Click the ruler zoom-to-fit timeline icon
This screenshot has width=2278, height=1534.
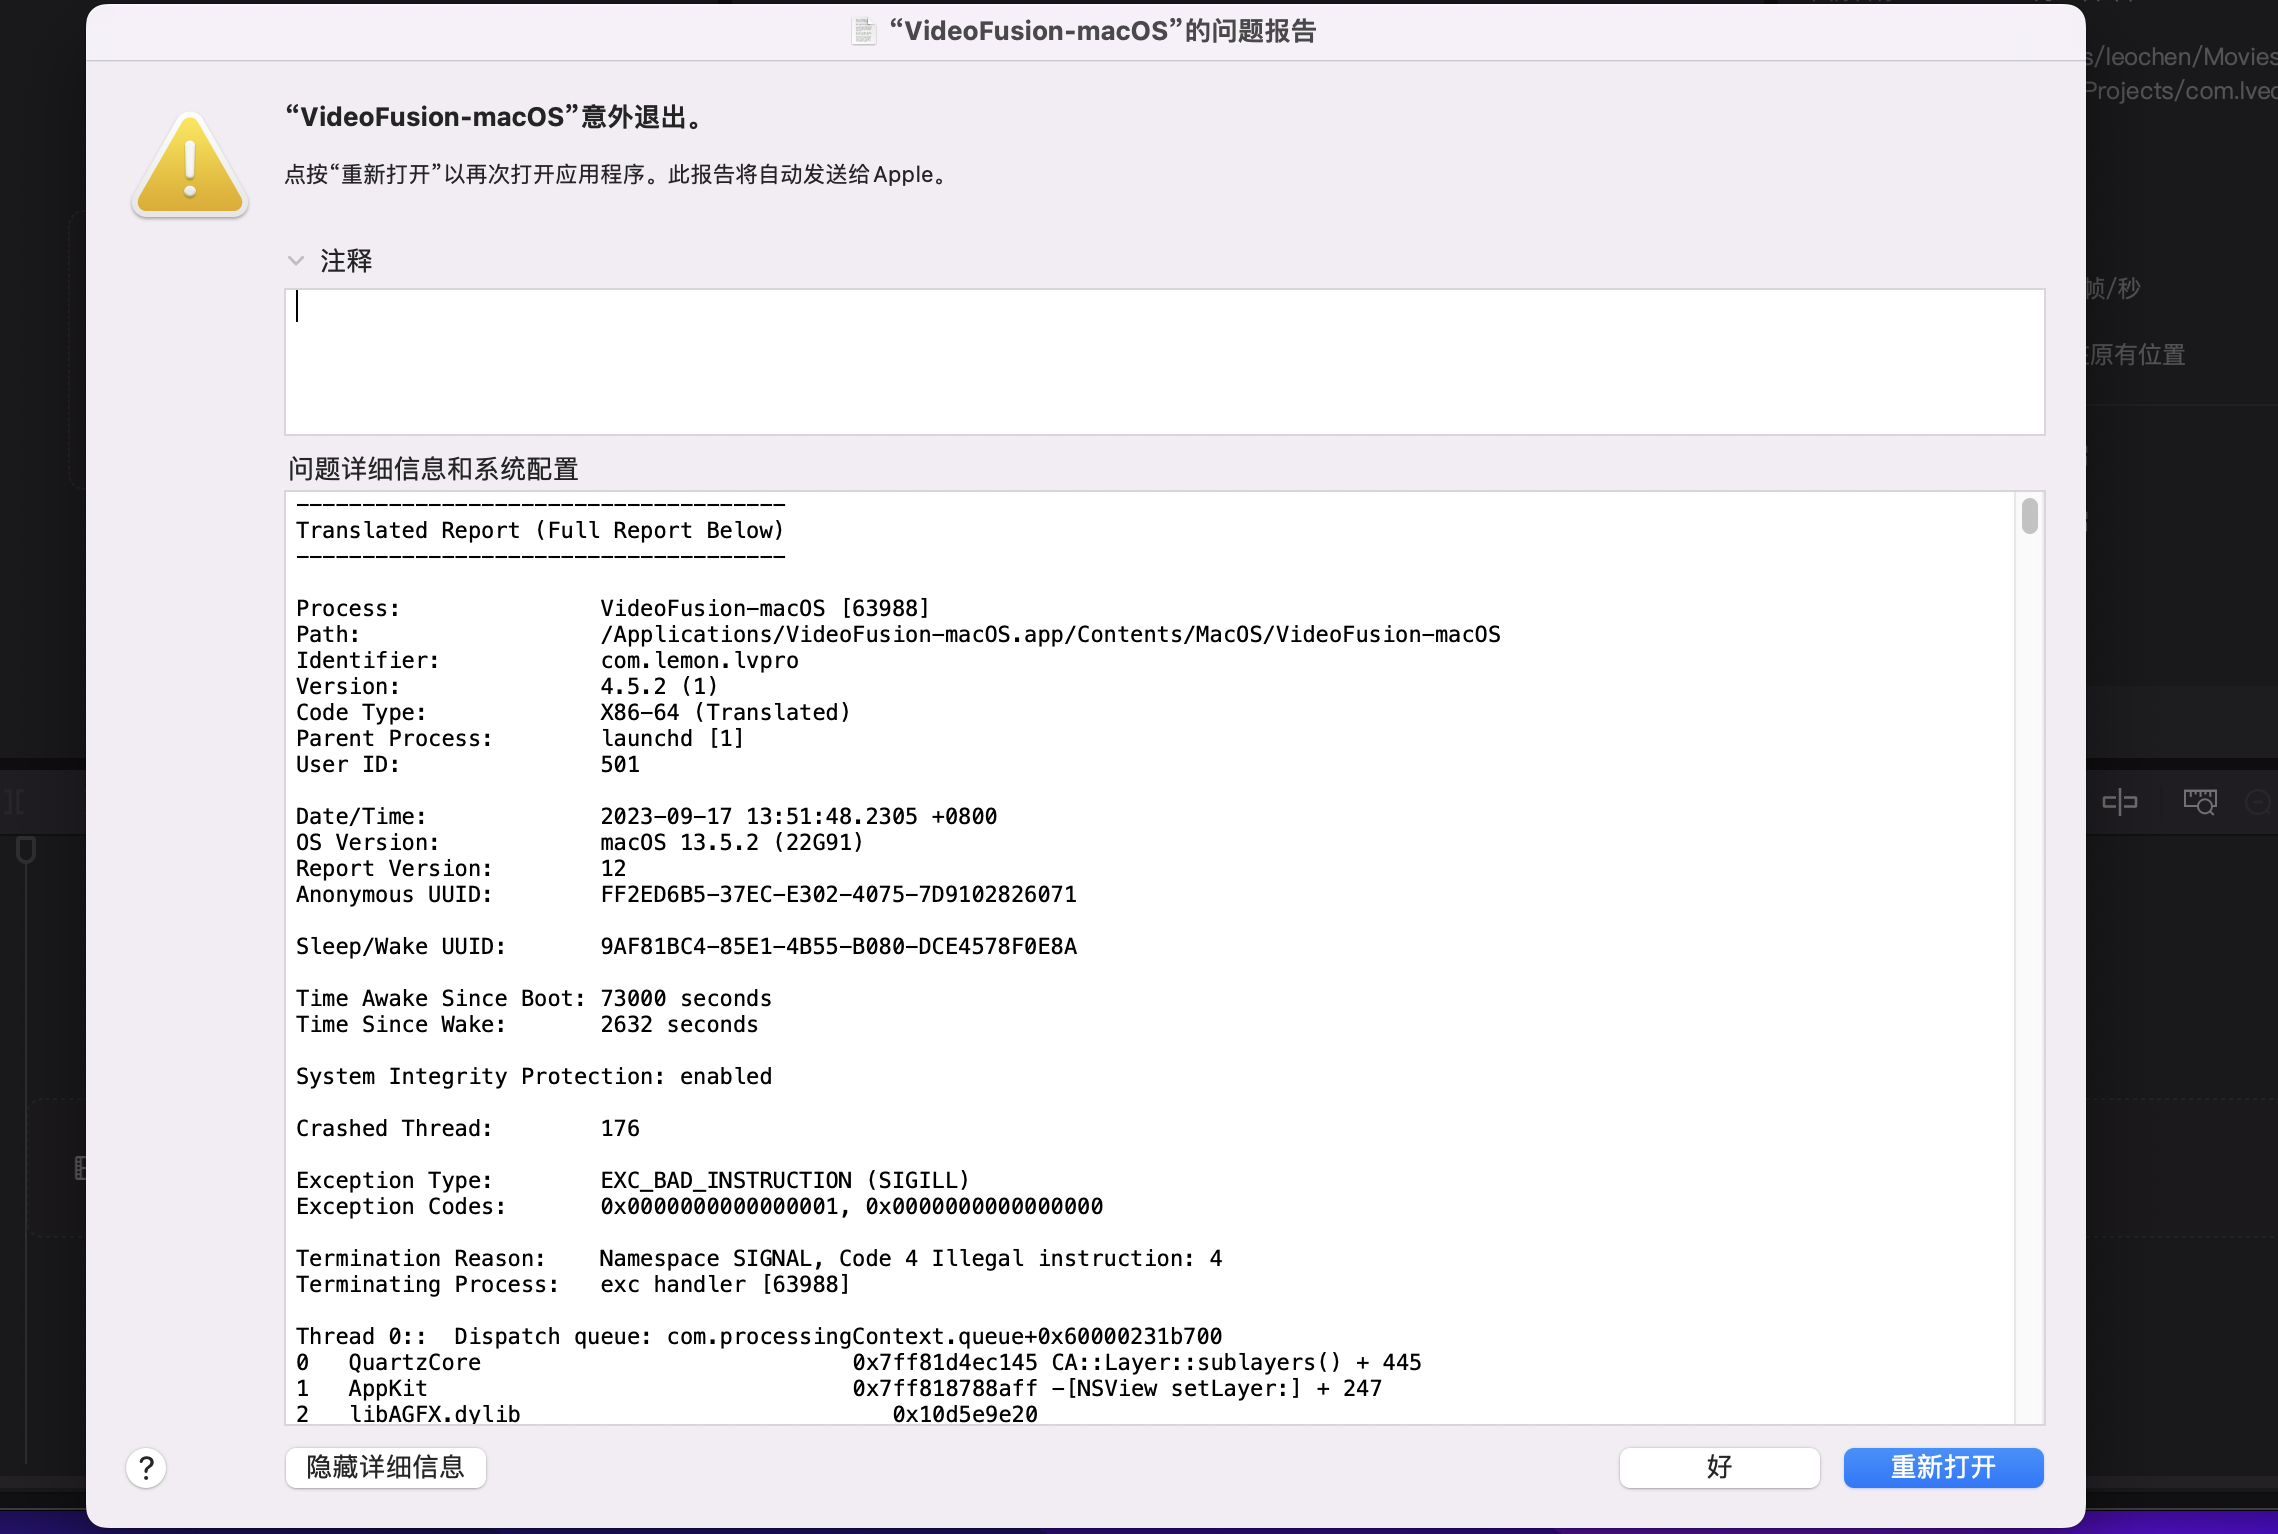tap(2199, 802)
